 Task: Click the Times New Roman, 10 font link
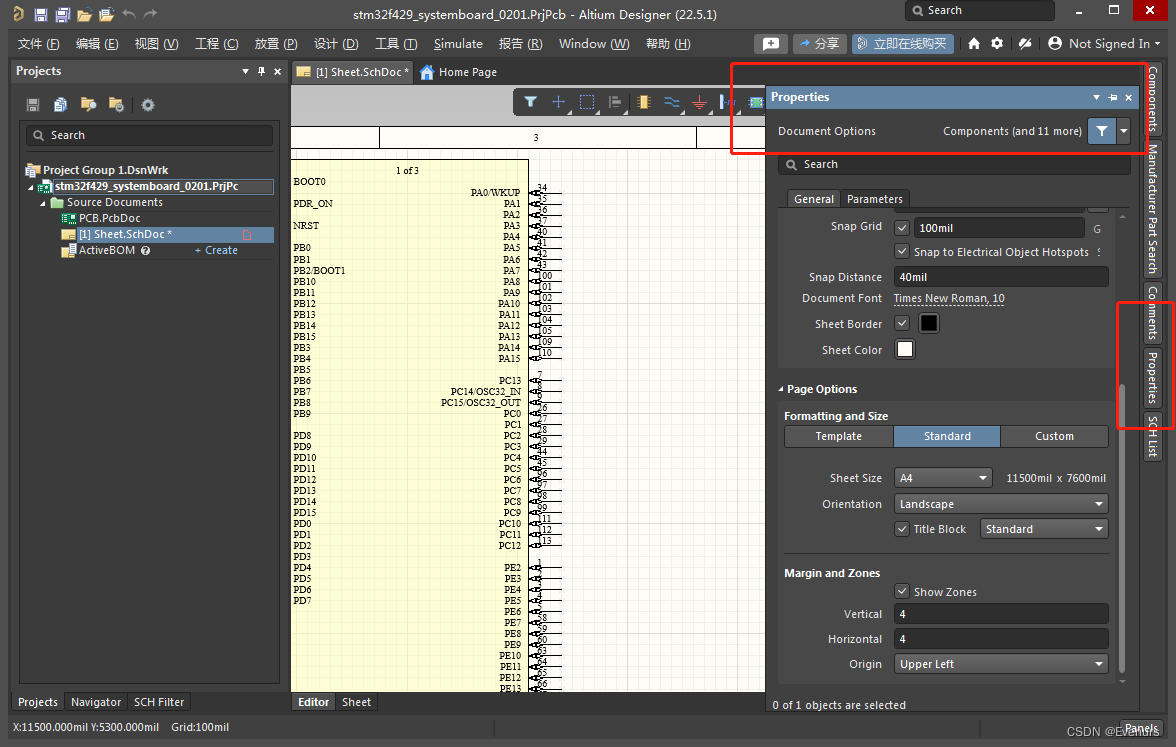coord(949,298)
